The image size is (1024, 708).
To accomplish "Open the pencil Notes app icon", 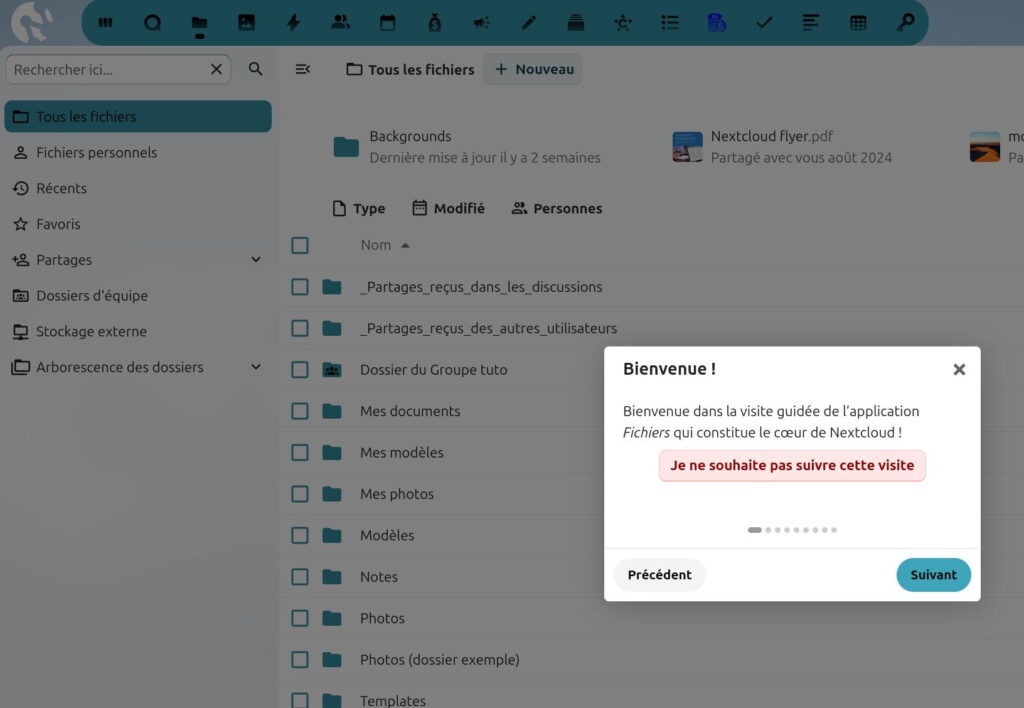I will 528,23.
